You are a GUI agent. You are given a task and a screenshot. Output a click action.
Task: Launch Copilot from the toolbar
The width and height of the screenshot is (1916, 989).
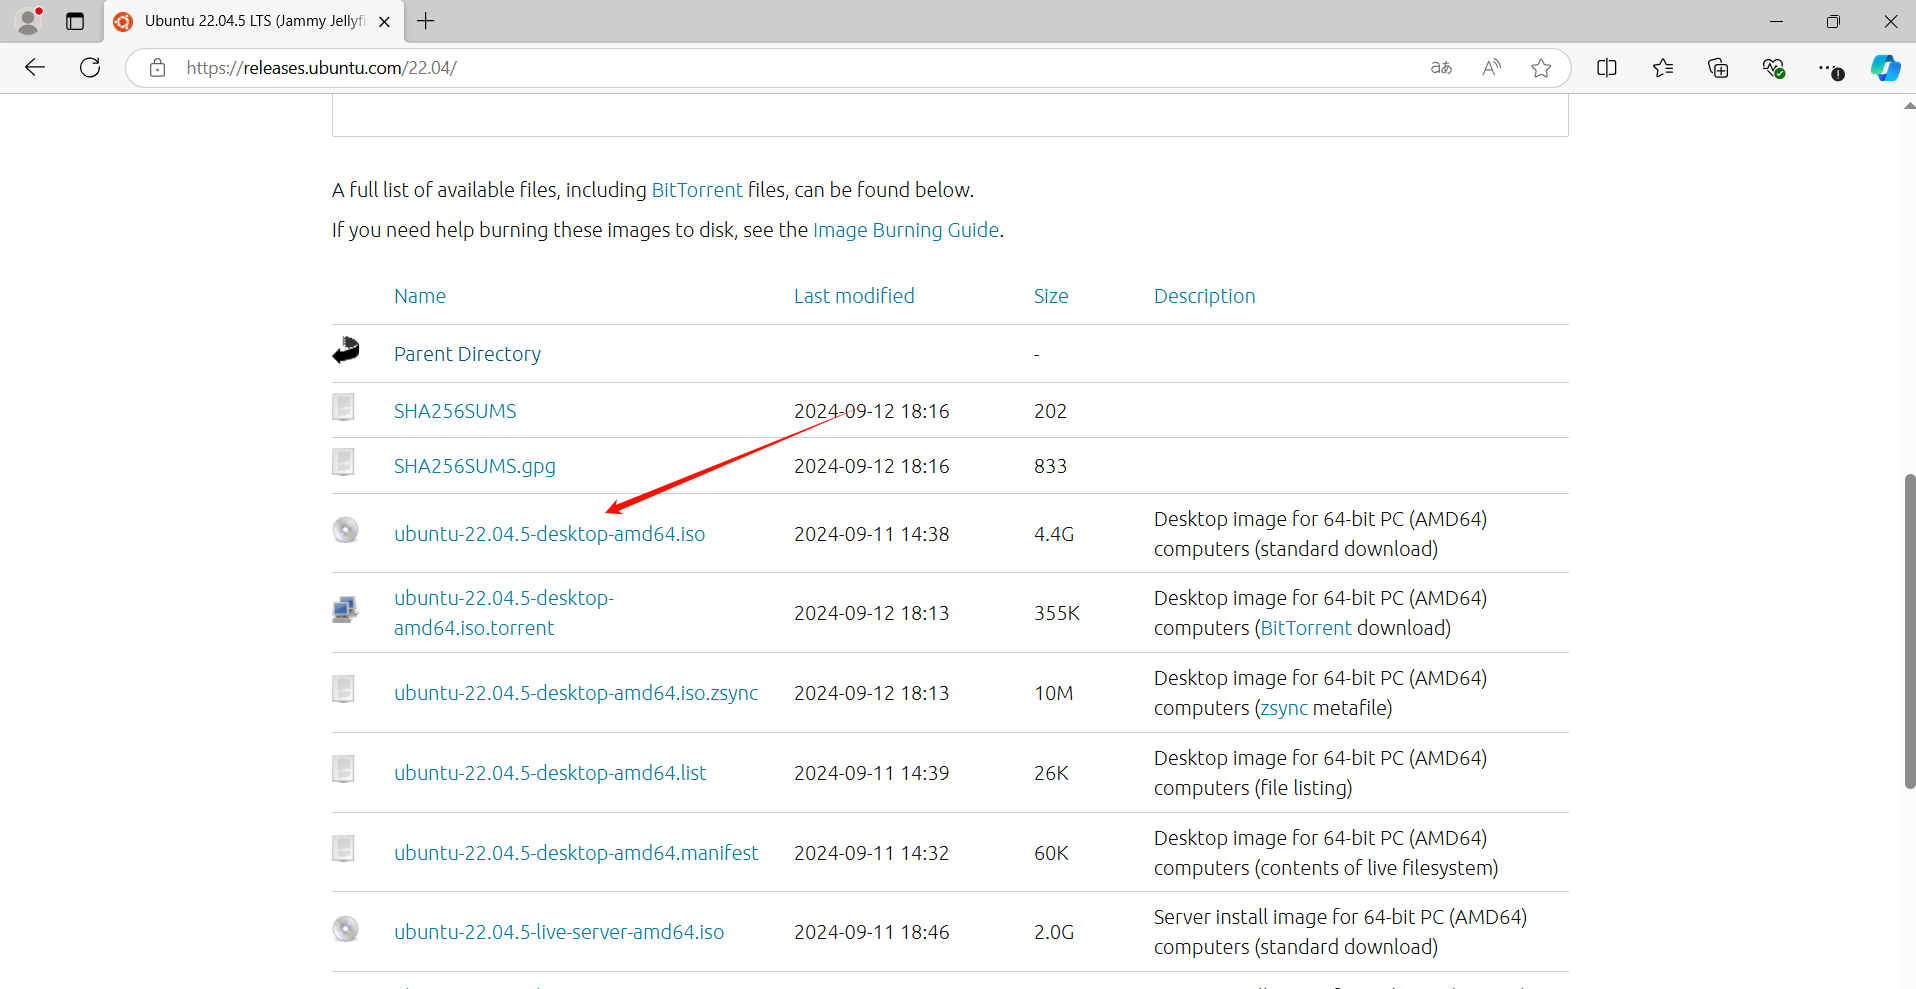click(x=1885, y=68)
